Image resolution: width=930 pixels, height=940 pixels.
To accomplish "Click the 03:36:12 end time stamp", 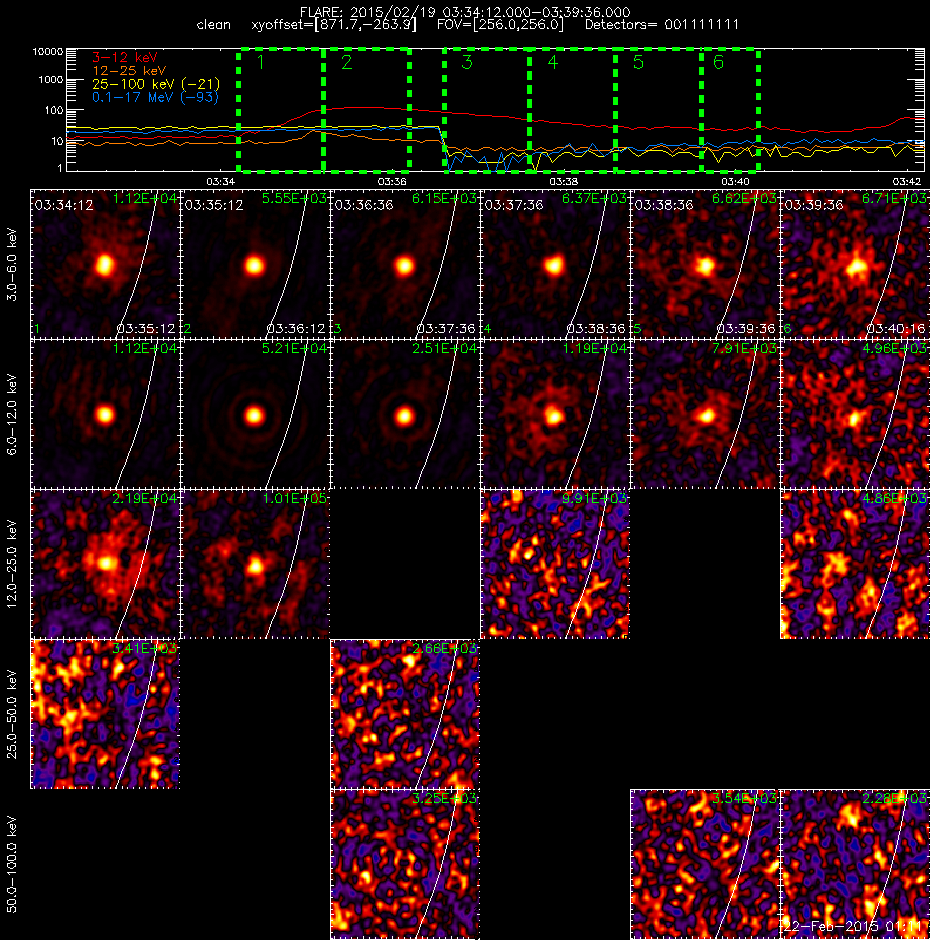I will [296, 329].
